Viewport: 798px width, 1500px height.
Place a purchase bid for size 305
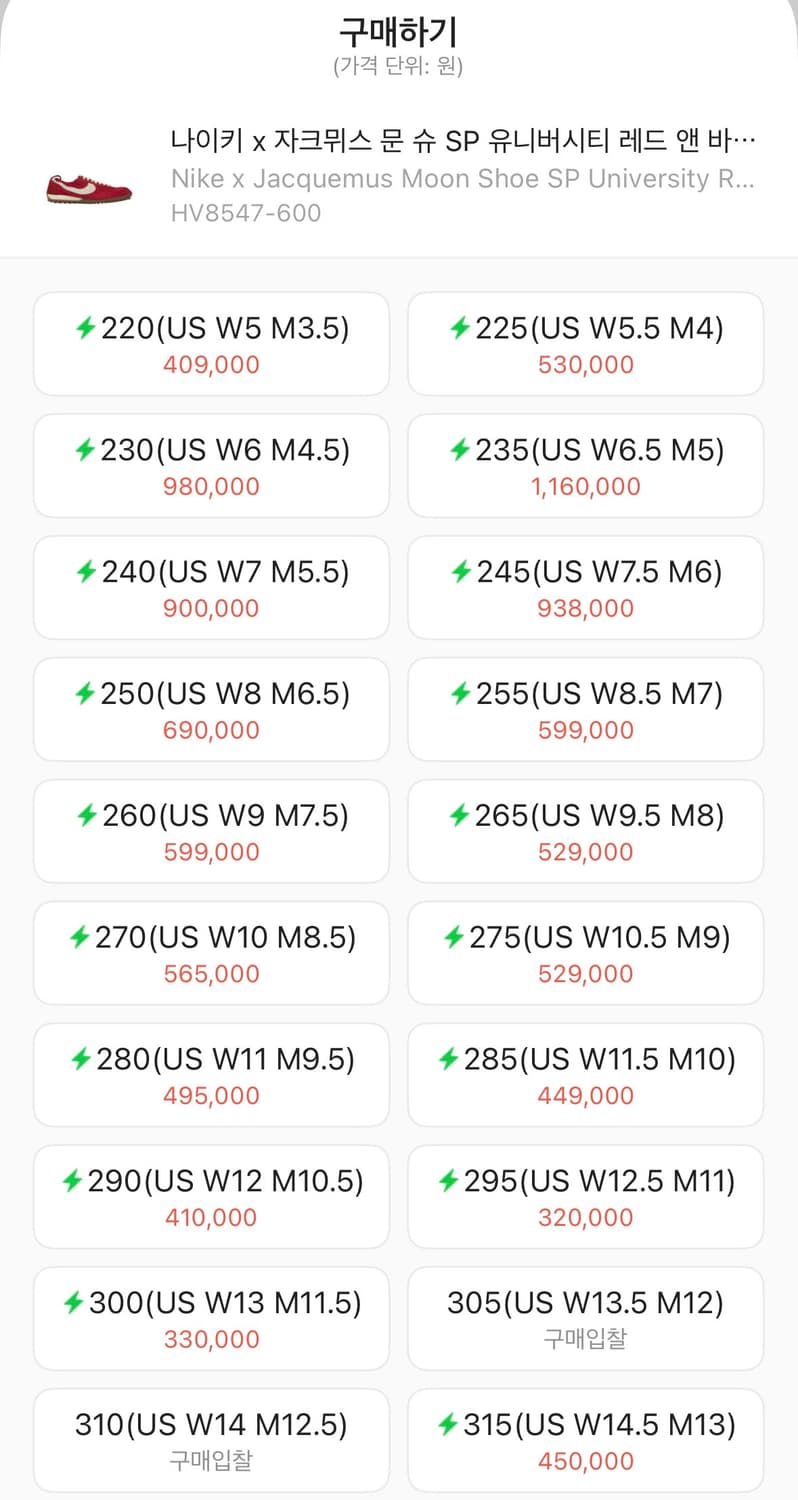(x=585, y=1319)
